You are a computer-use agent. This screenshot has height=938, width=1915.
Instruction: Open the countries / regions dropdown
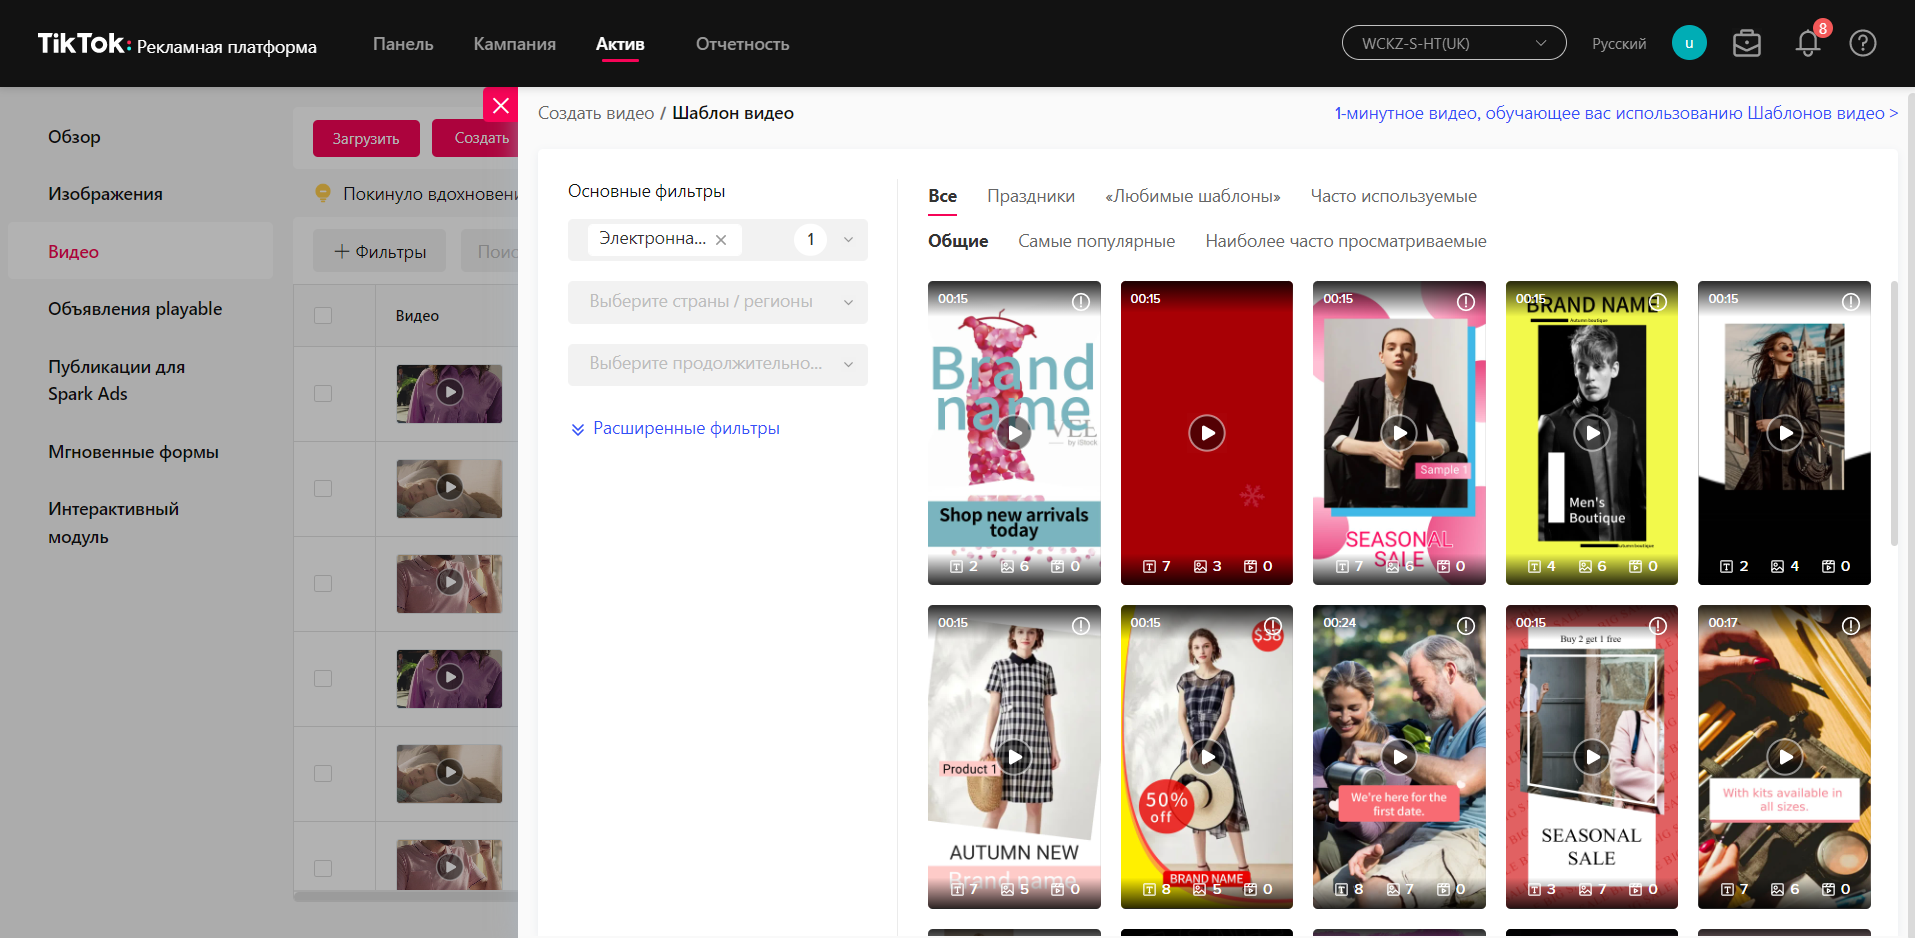point(717,302)
